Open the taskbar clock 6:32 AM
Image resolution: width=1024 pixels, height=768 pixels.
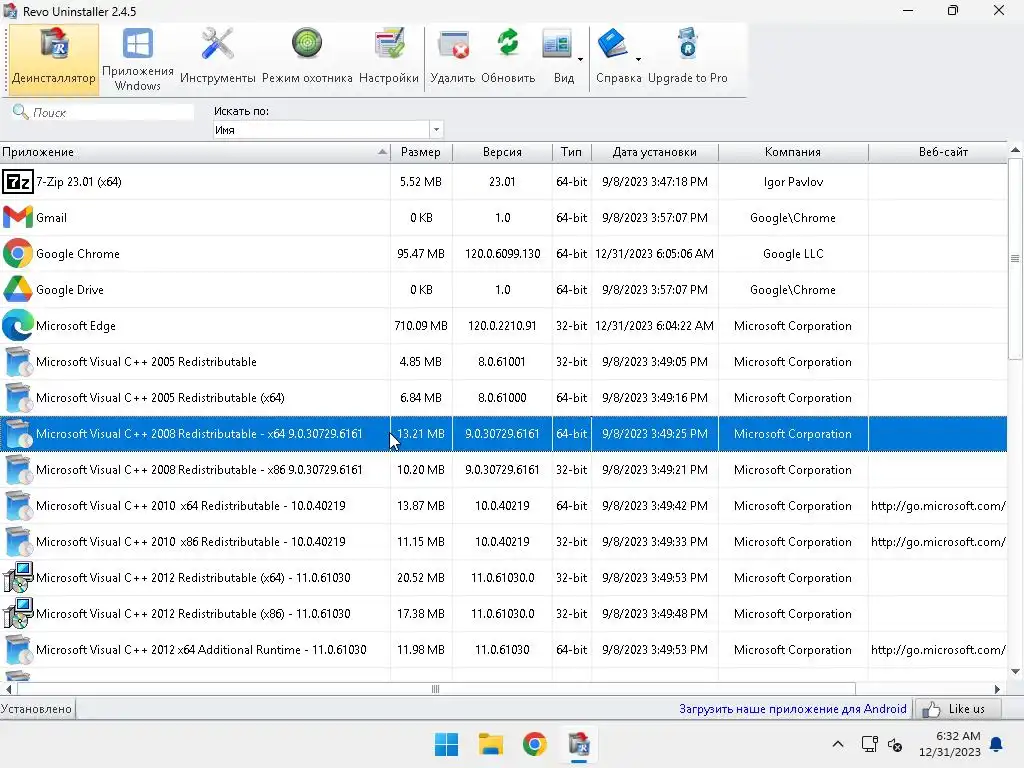click(950, 744)
